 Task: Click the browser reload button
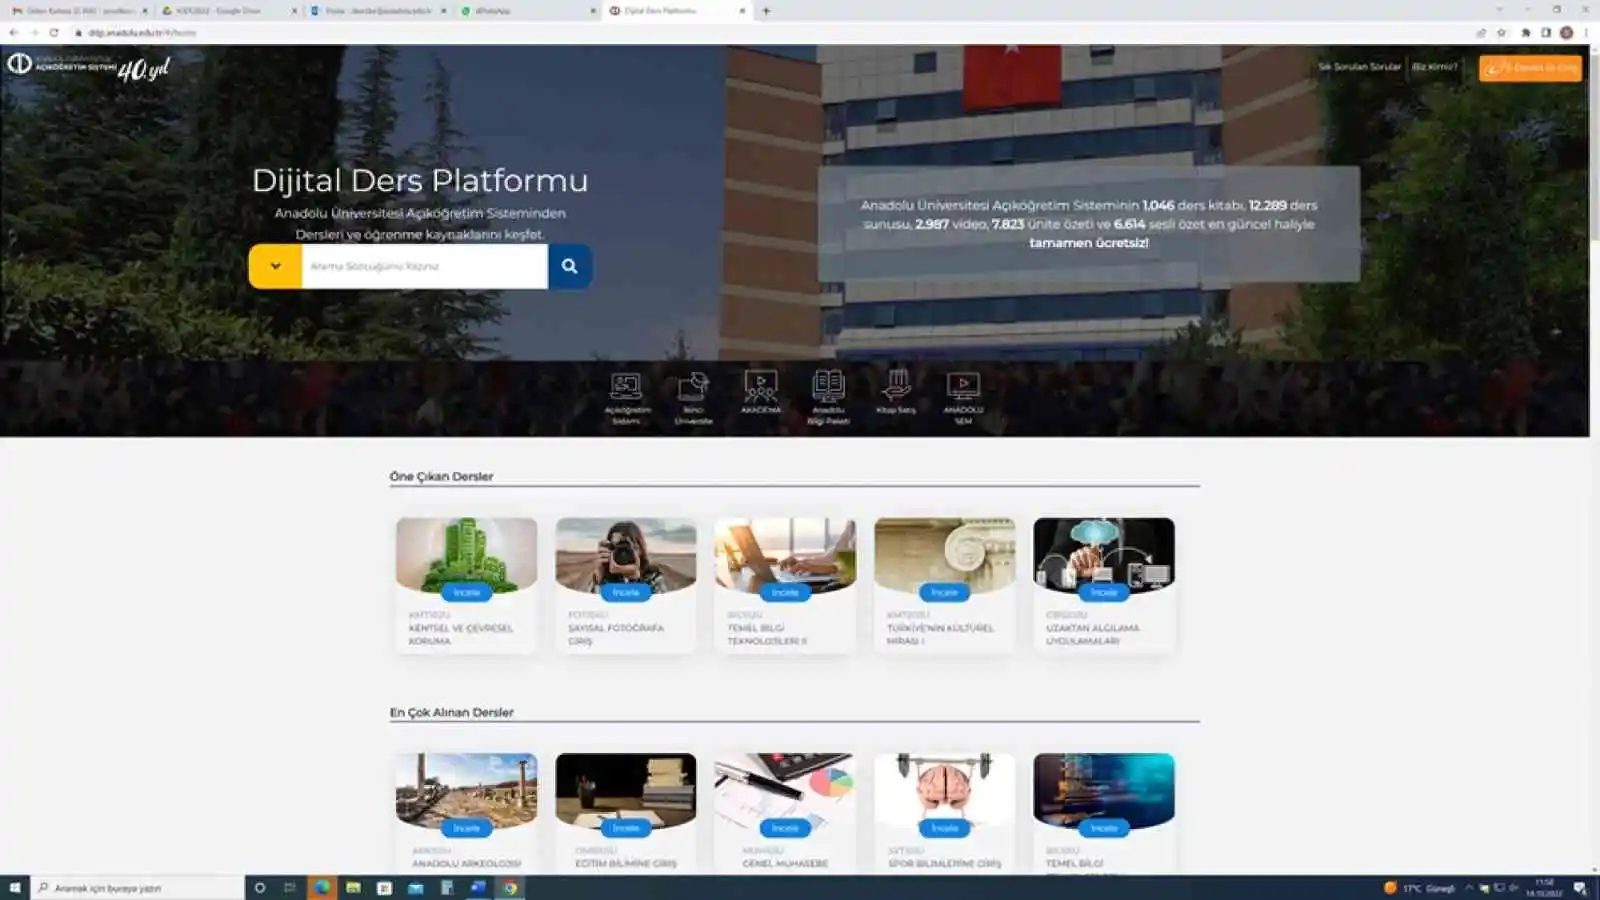tap(54, 33)
